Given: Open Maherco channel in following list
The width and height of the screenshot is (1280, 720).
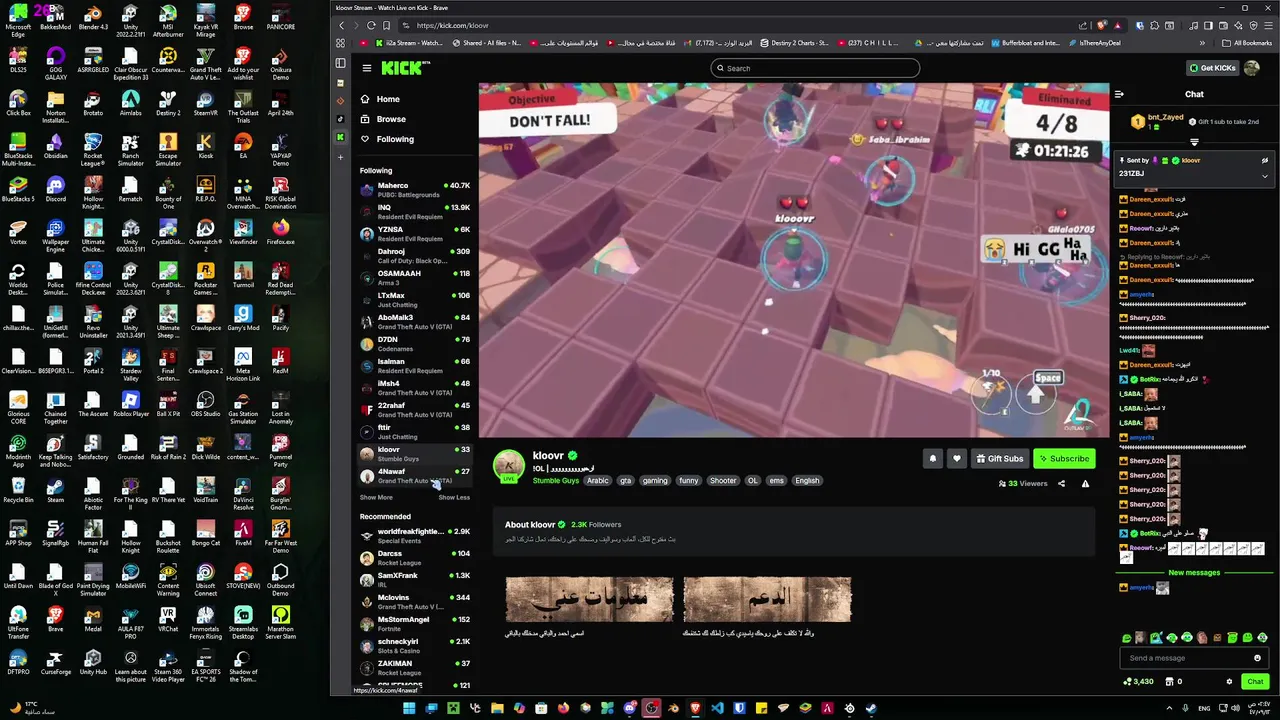Looking at the screenshot, I should [414, 189].
